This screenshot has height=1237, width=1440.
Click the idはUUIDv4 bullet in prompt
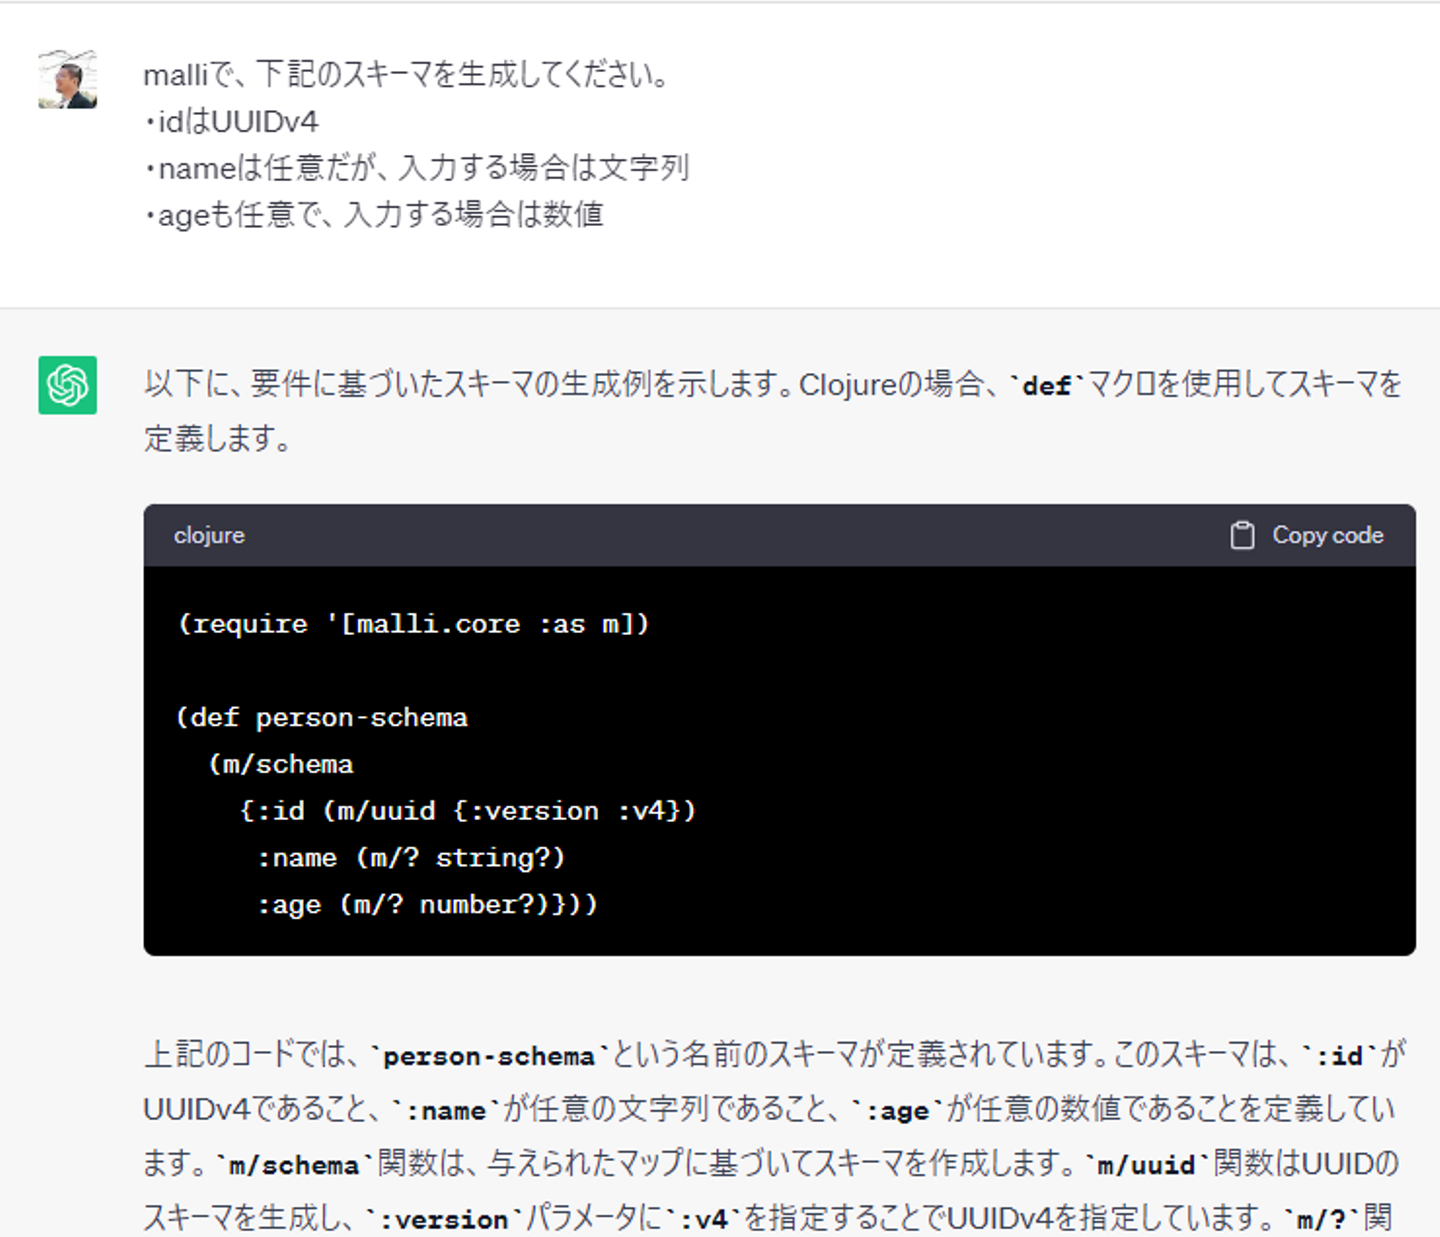tap(232, 122)
